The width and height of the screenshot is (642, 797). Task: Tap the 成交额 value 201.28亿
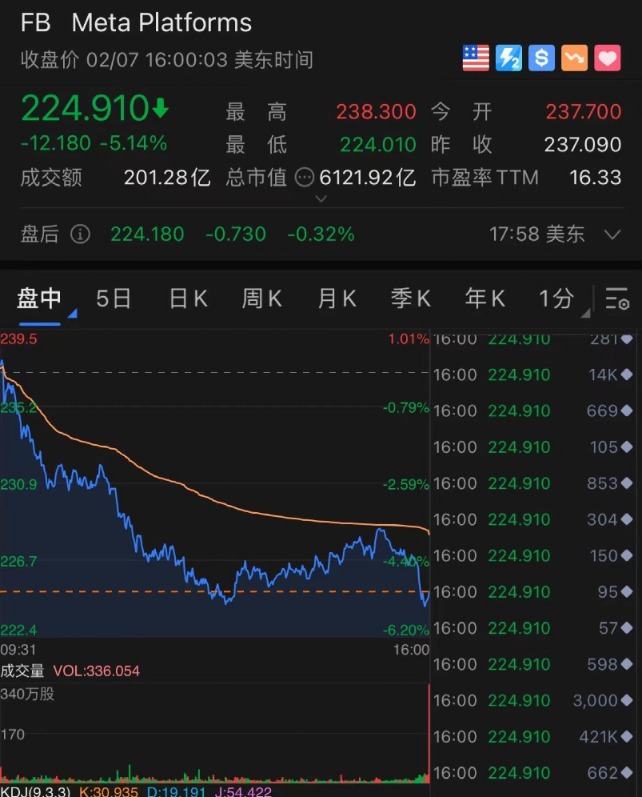point(167,177)
